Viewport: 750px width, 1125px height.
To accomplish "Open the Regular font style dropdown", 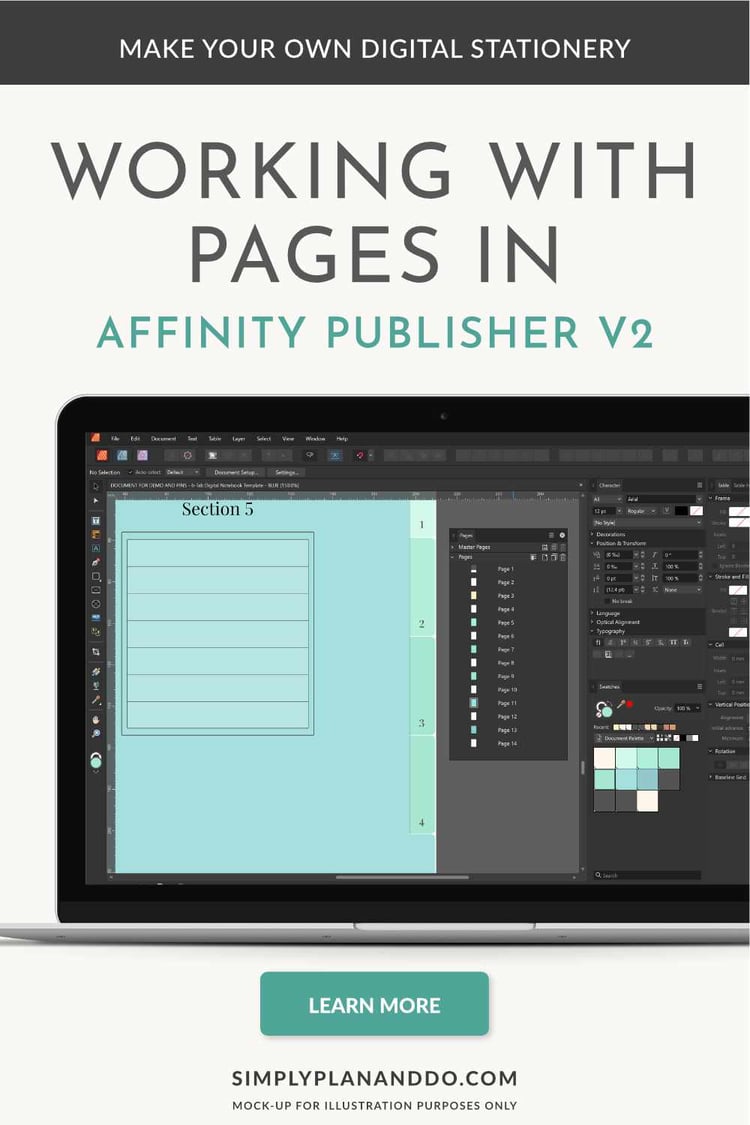I will click(x=641, y=511).
